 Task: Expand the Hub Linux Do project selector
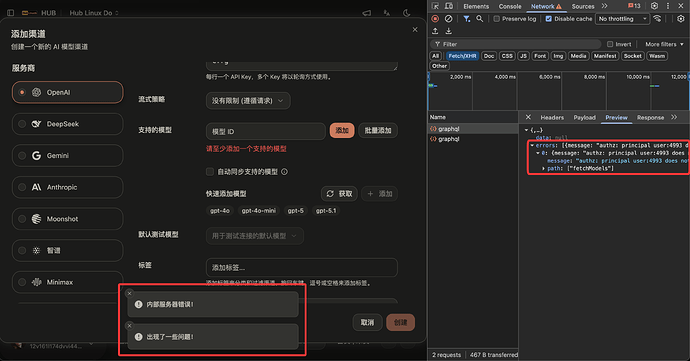tap(94, 13)
